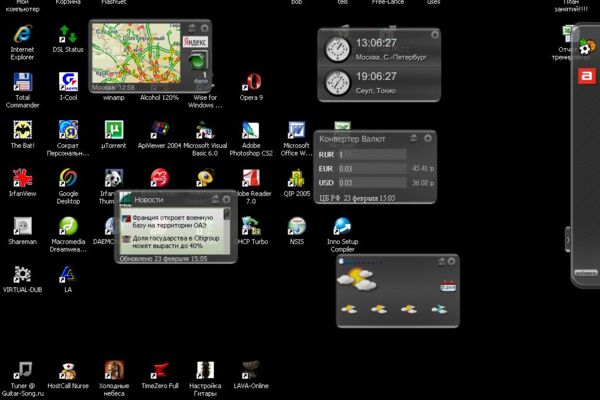Launch the HostCall Nurse icon
600x400 pixels.
[x=68, y=371]
